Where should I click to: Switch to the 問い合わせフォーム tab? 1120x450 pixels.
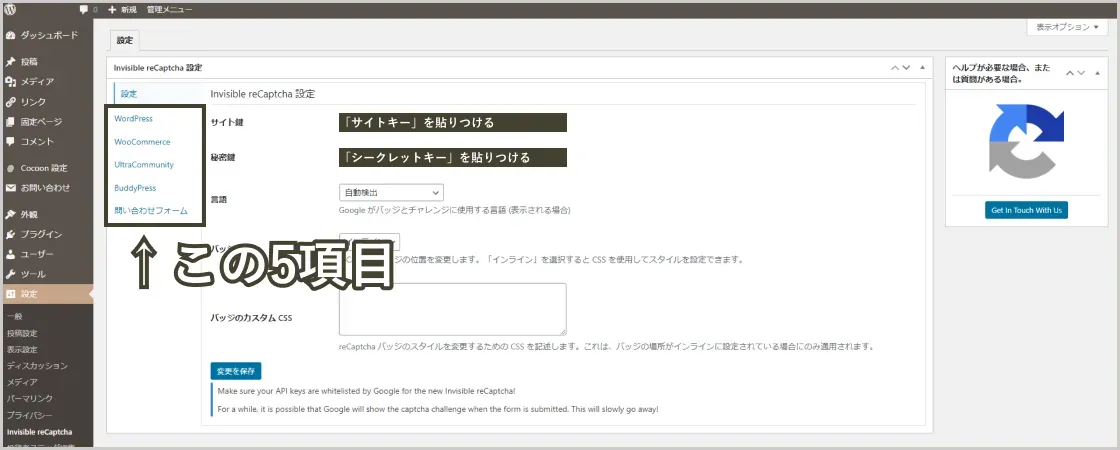coord(151,211)
